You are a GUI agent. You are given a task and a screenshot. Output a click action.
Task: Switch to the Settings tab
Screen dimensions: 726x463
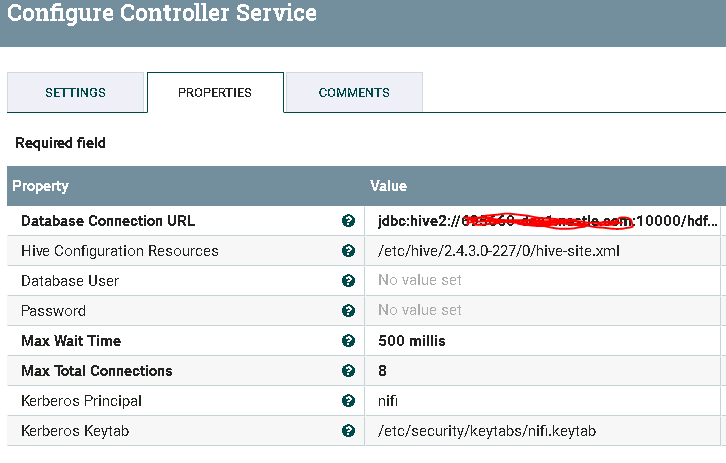75,93
